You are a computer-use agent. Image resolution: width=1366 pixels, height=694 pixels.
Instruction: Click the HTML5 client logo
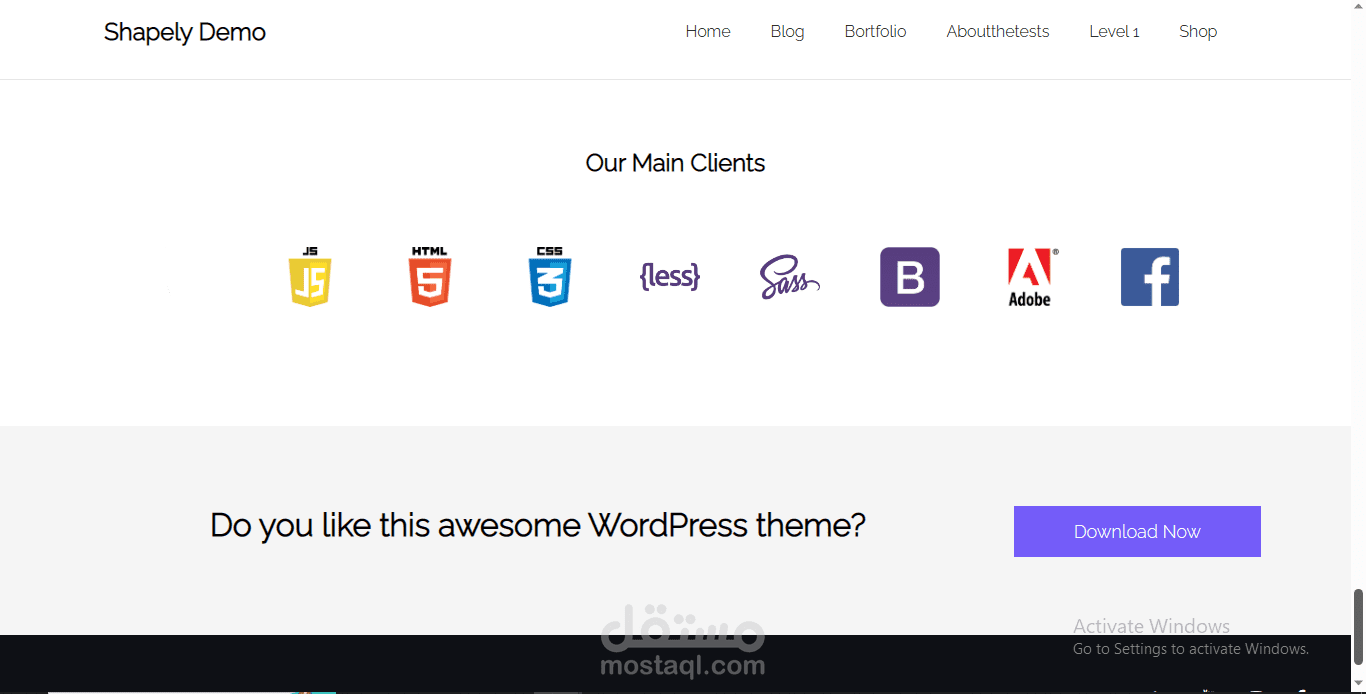(430, 277)
